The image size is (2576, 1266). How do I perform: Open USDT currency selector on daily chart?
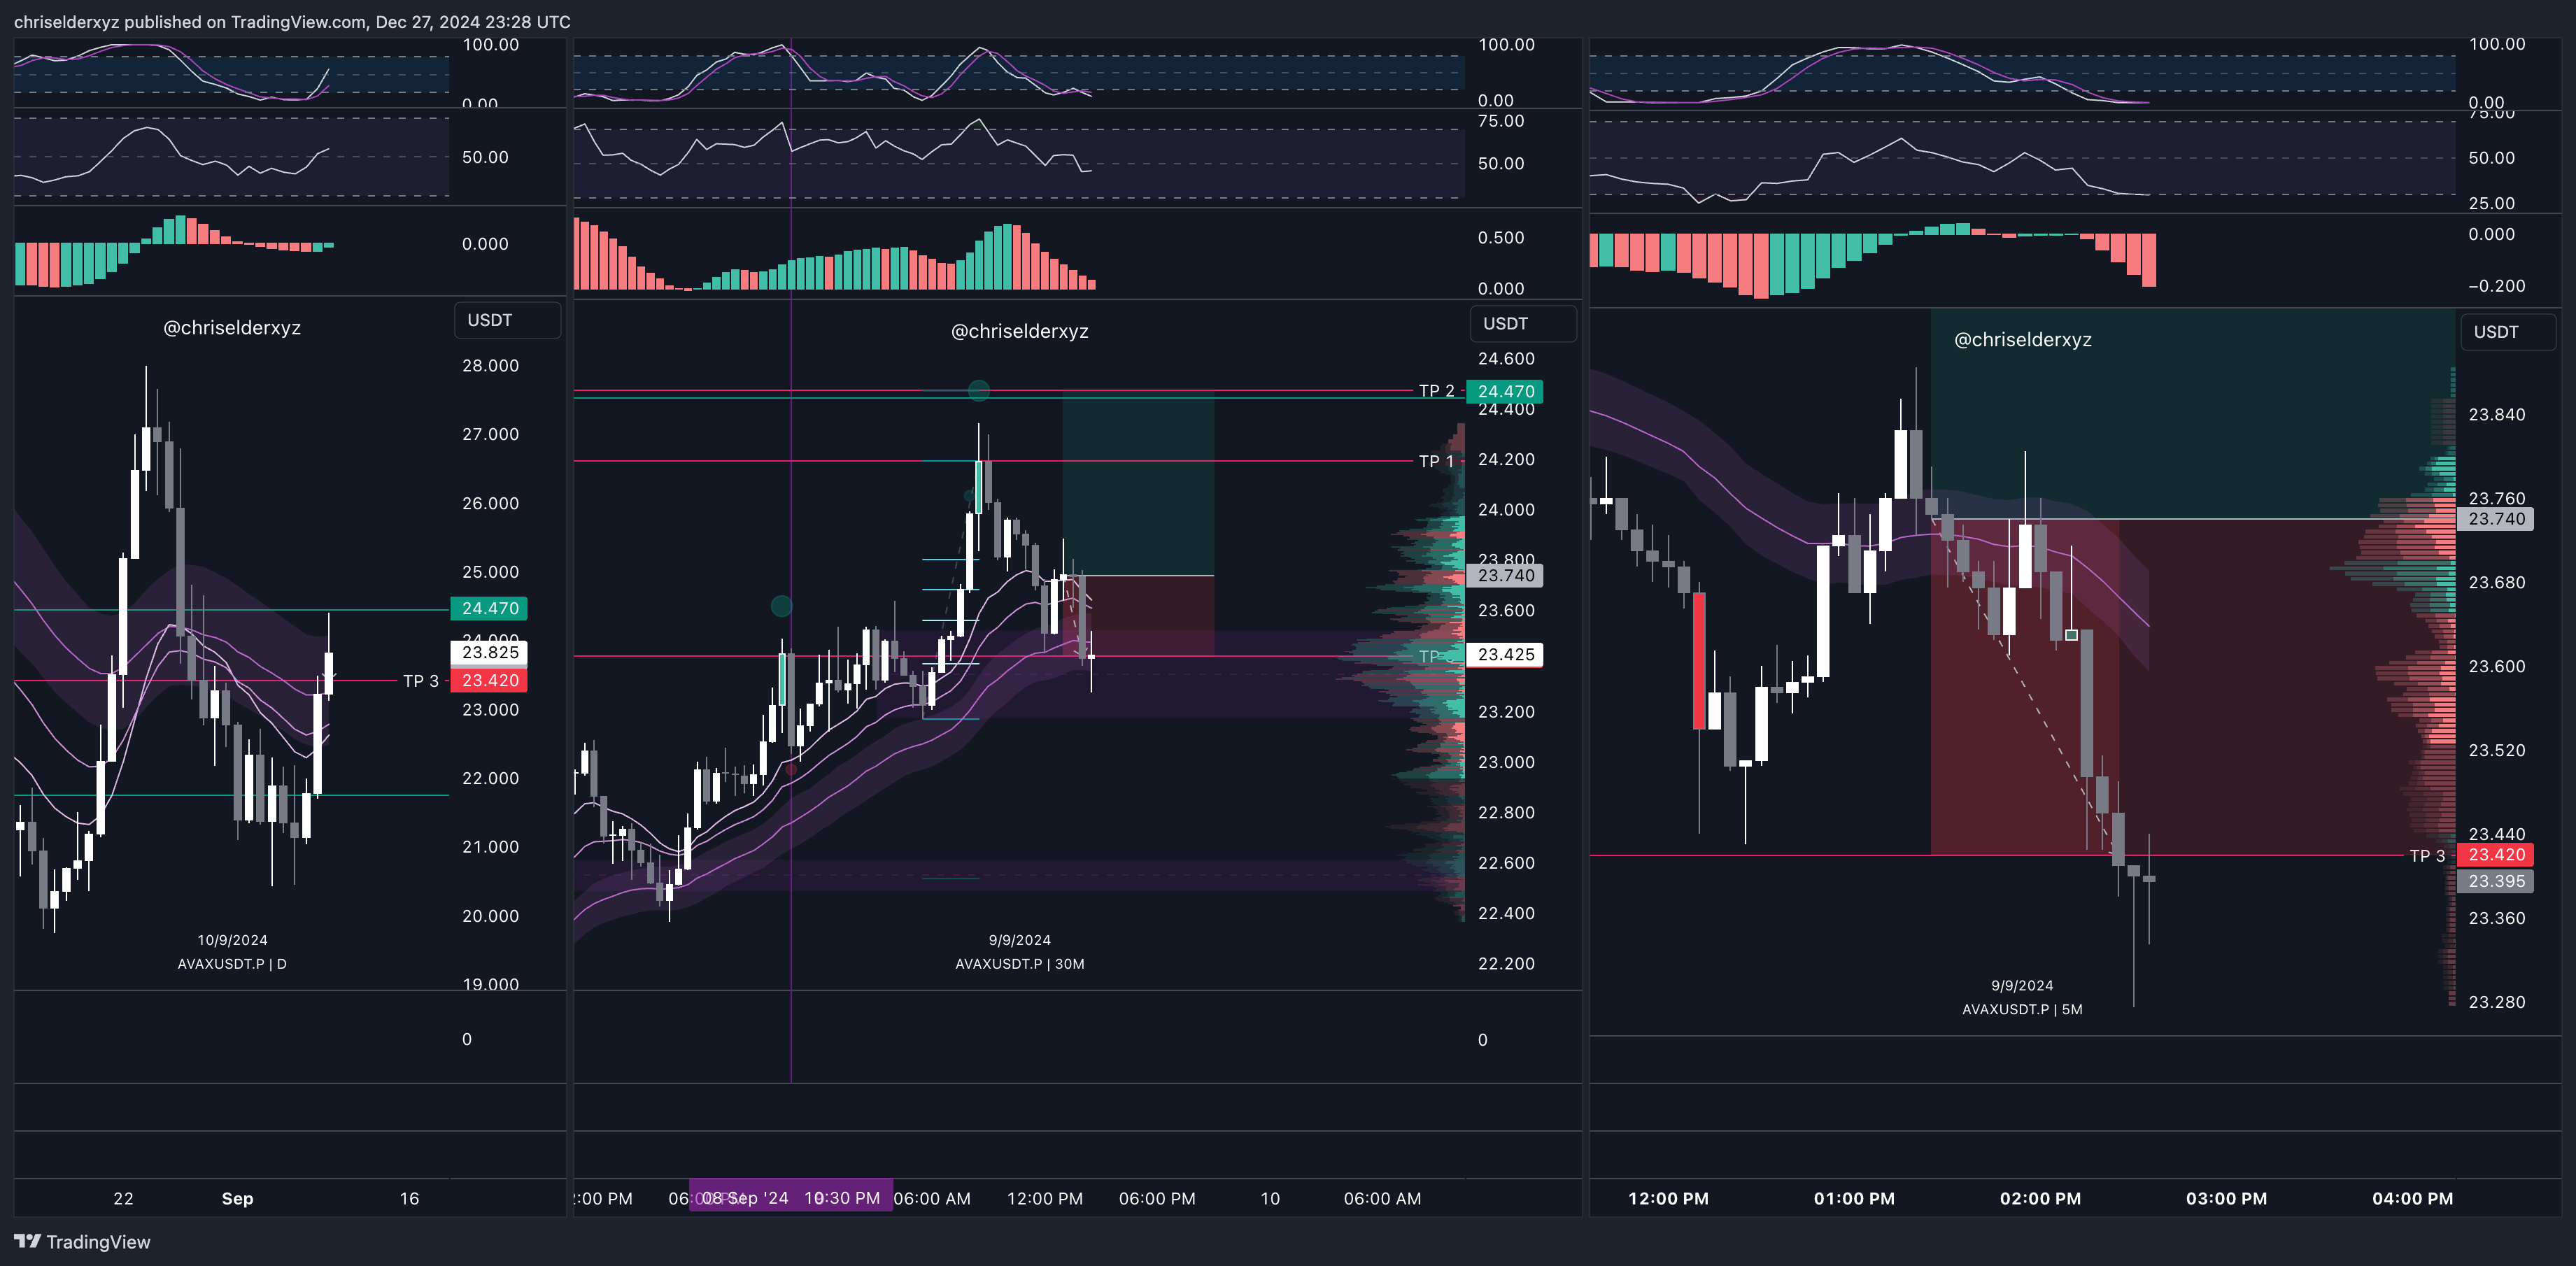tap(507, 320)
